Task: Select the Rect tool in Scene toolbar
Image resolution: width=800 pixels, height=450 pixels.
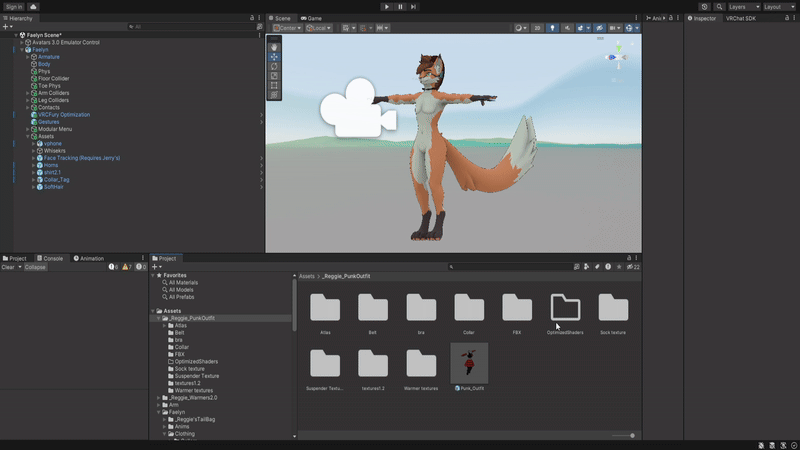Action: pos(274,85)
